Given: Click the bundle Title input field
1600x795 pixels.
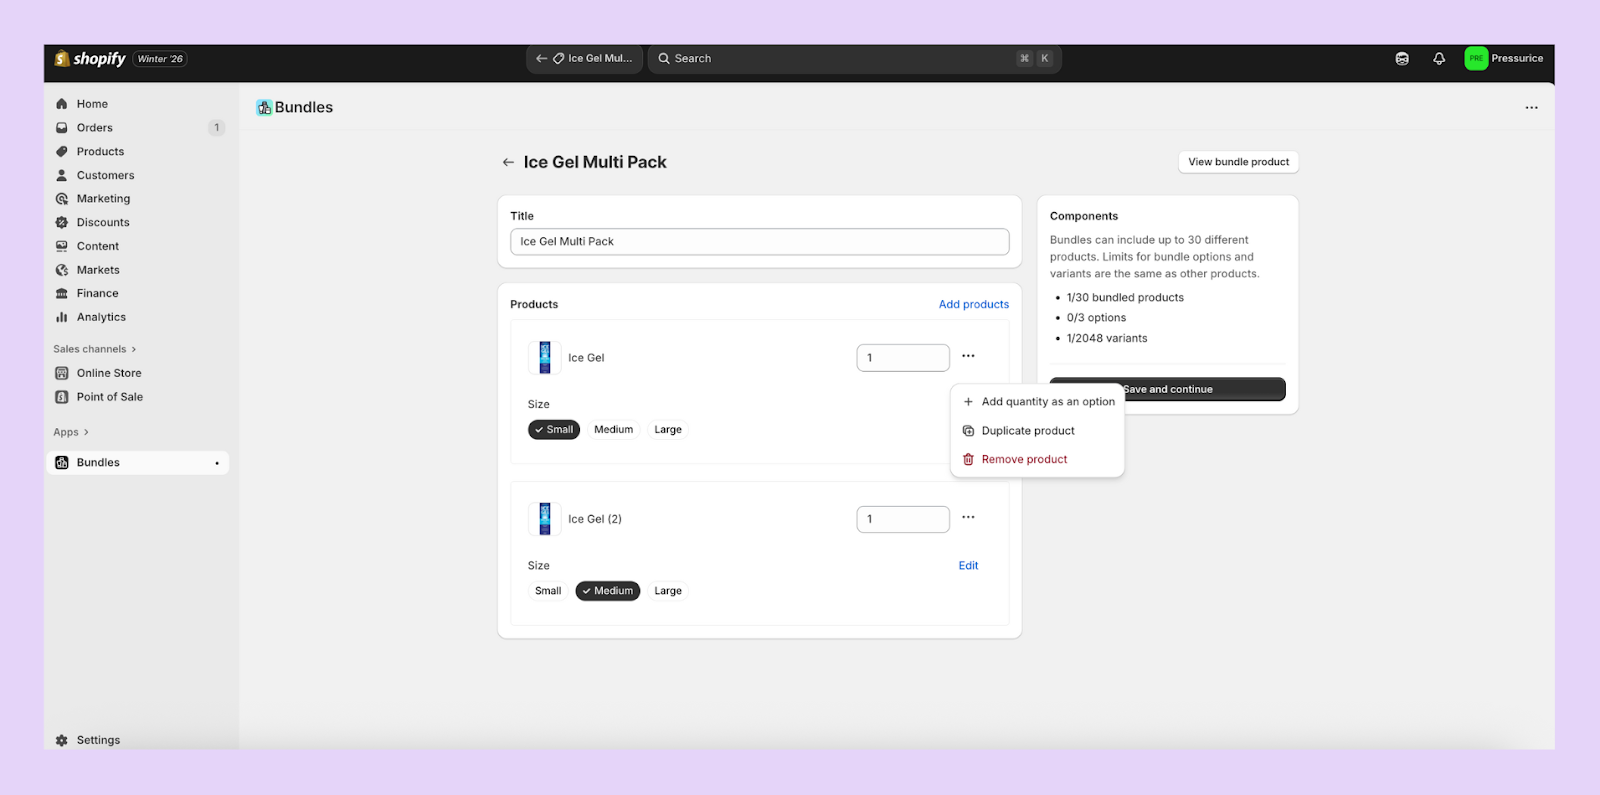Looking at the screenshot, I should 759,242.
